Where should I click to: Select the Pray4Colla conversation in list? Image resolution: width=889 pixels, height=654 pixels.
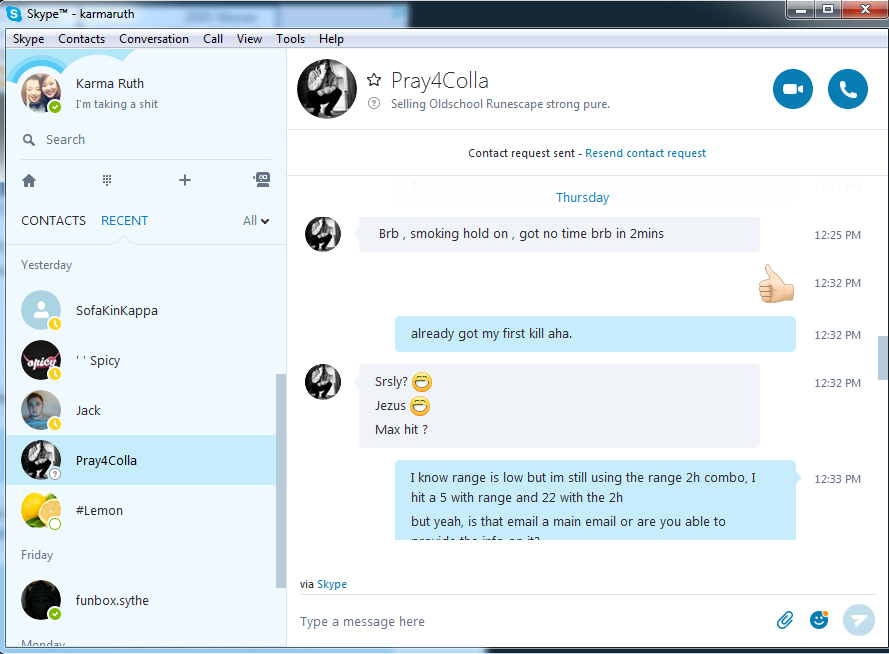141,460
